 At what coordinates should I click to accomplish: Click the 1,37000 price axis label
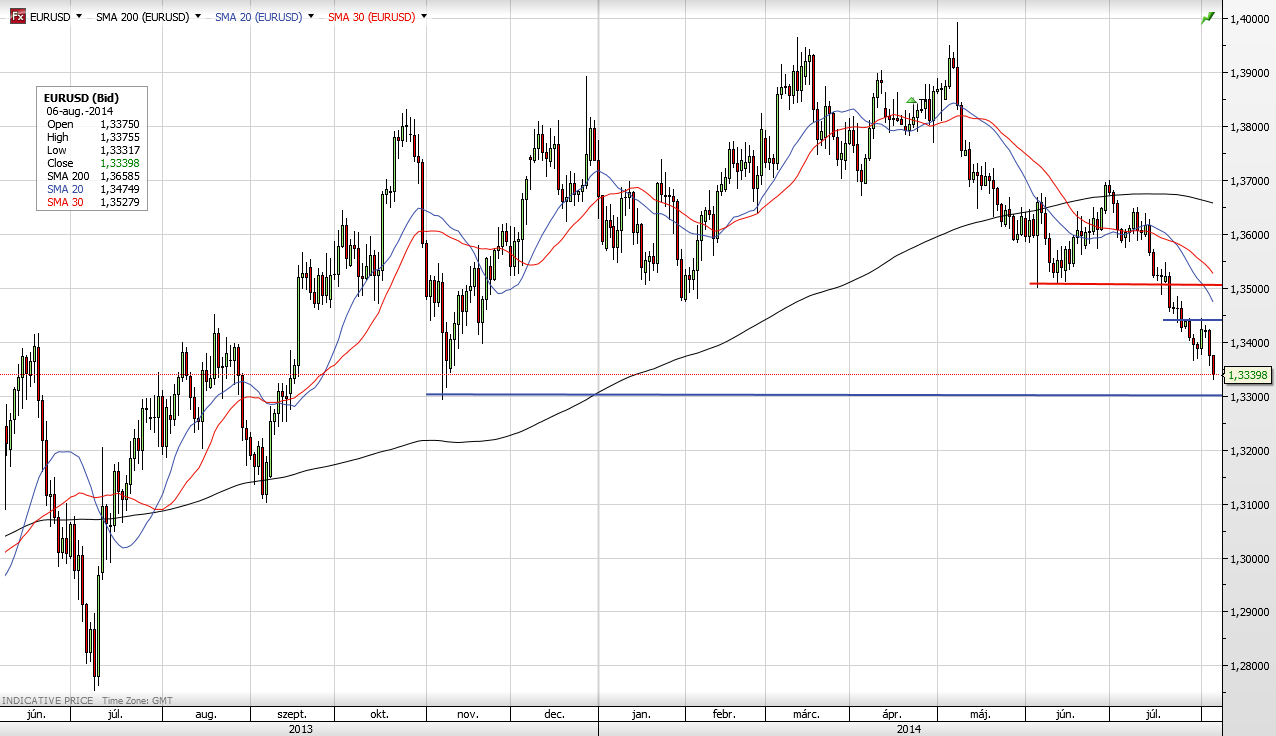click(x=1250, y=181)
